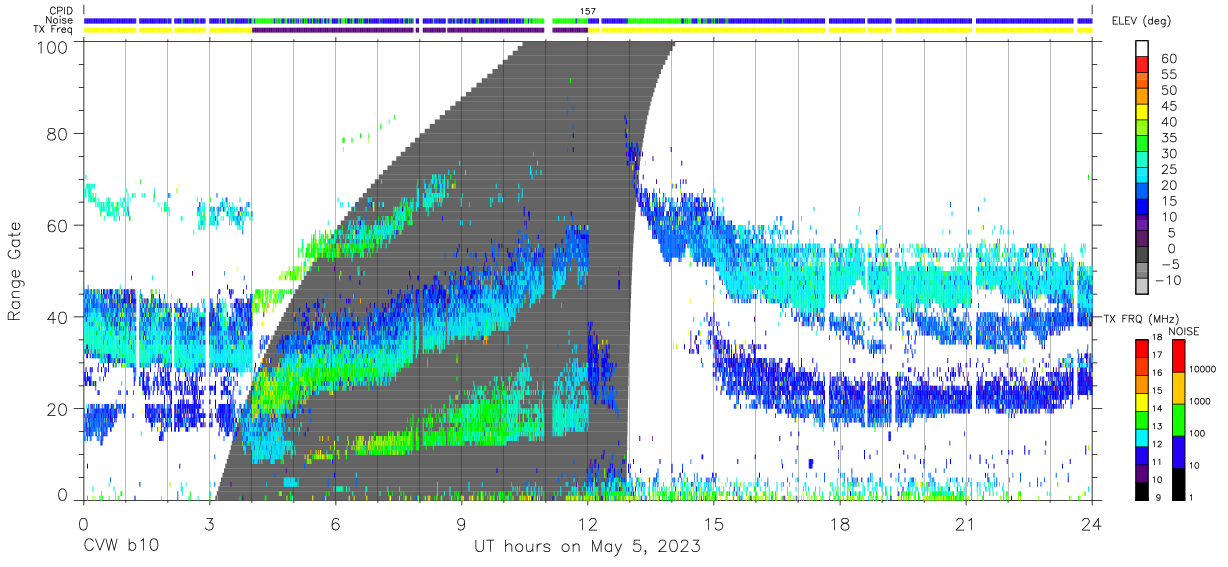The image size is (1228, 567).
Task: Click the noise legend label '10000'
Action: click(x=1202, y=370)
